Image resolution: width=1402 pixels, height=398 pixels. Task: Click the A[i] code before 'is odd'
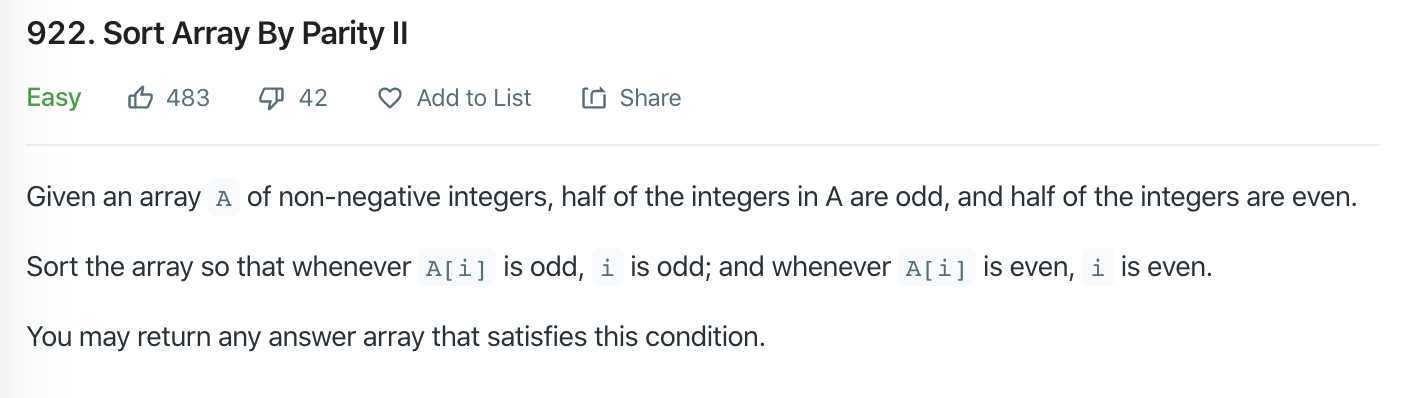click(x=456, y=268)
